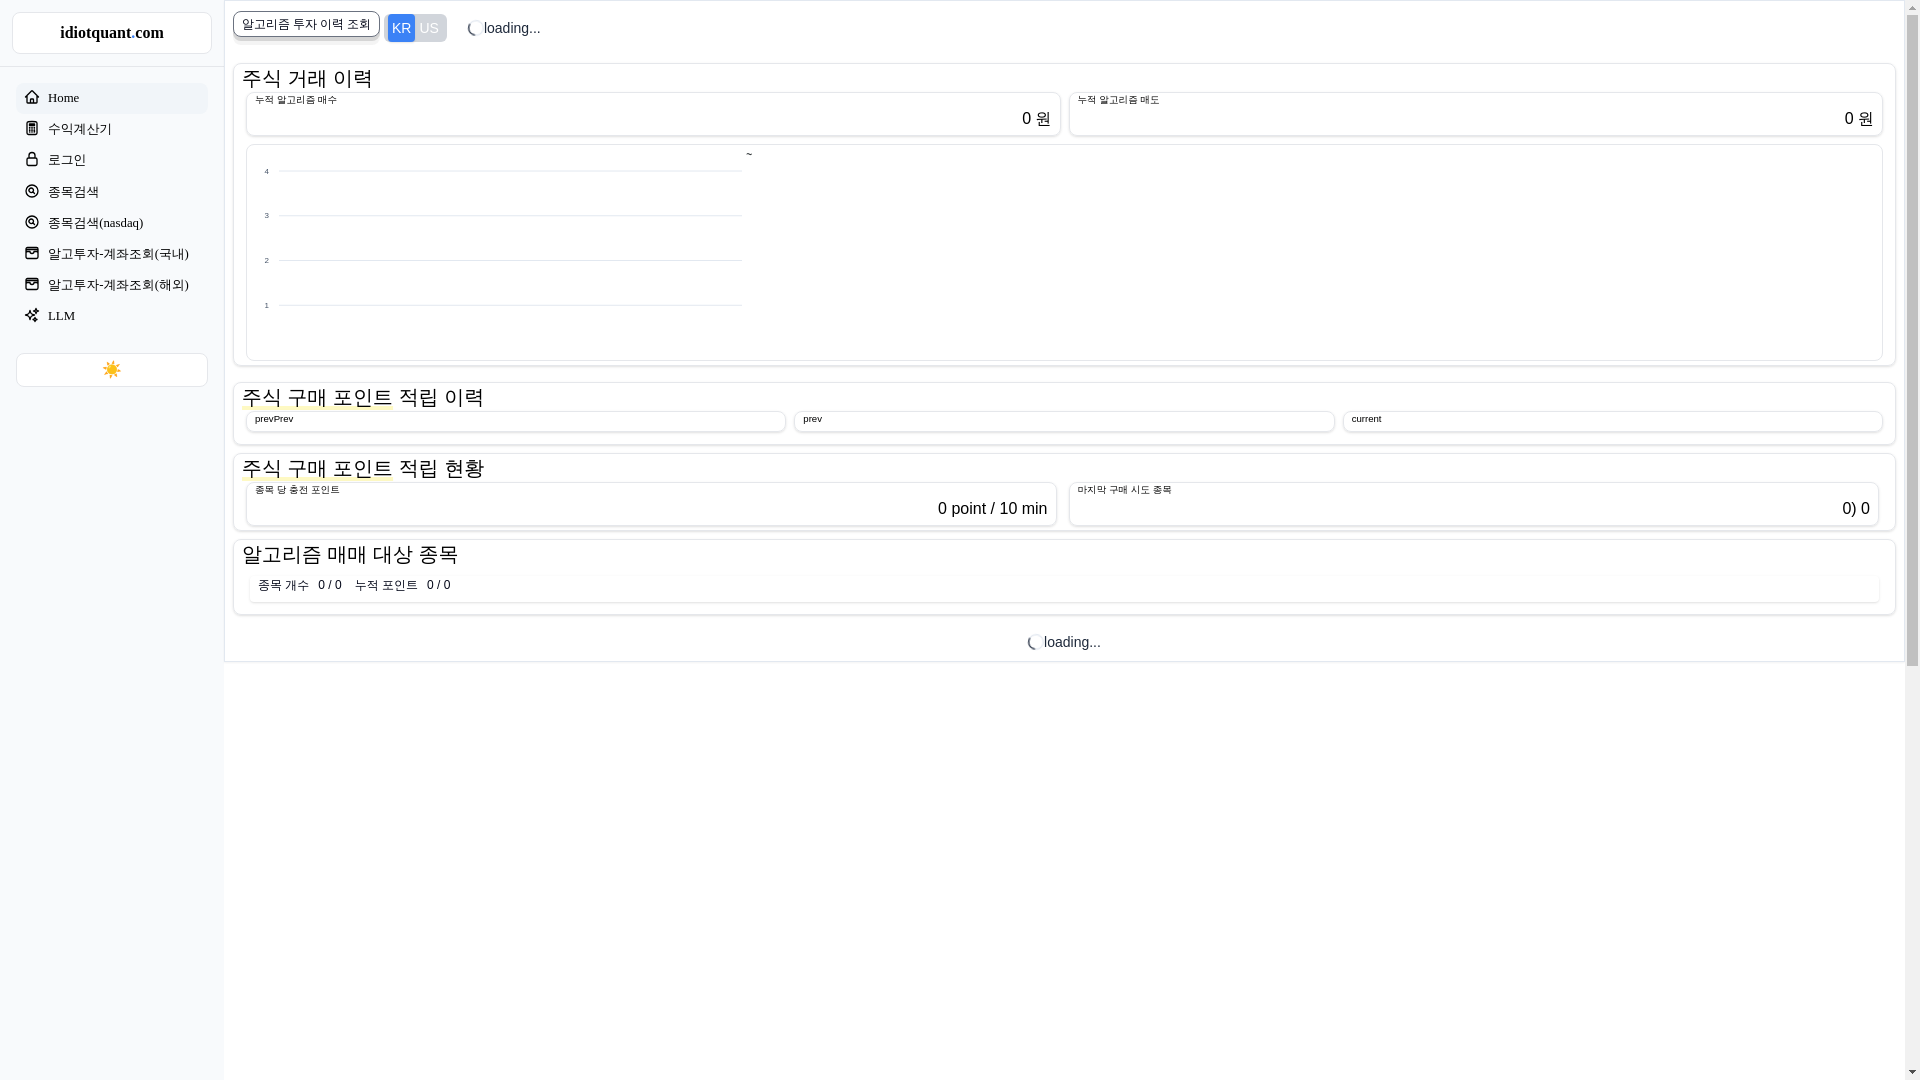Open the 로그인 menu item

(x=112, y=160)
